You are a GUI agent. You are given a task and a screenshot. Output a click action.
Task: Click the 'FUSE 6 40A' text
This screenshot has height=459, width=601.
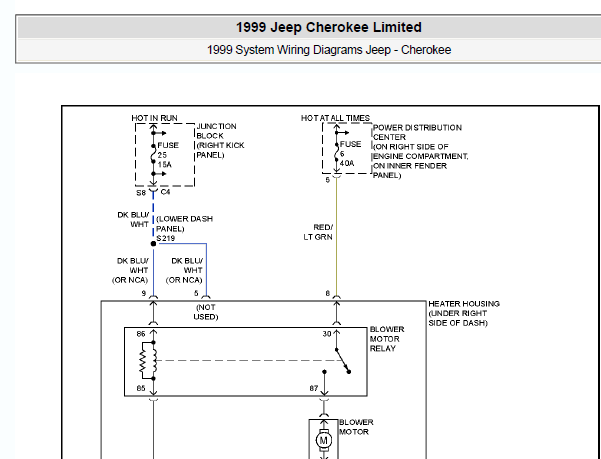pyautogui.click(x=350, y=154)
